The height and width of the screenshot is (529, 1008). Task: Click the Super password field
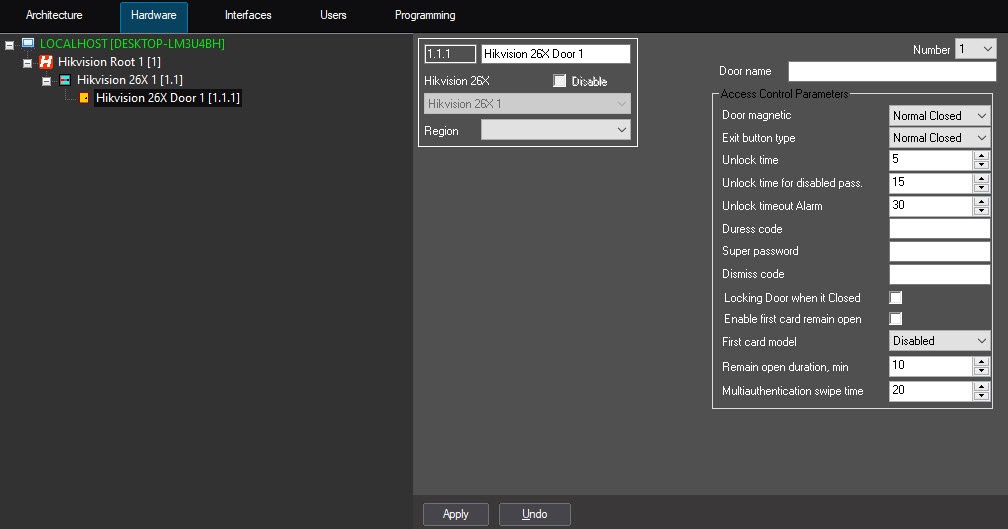[939, 251]
